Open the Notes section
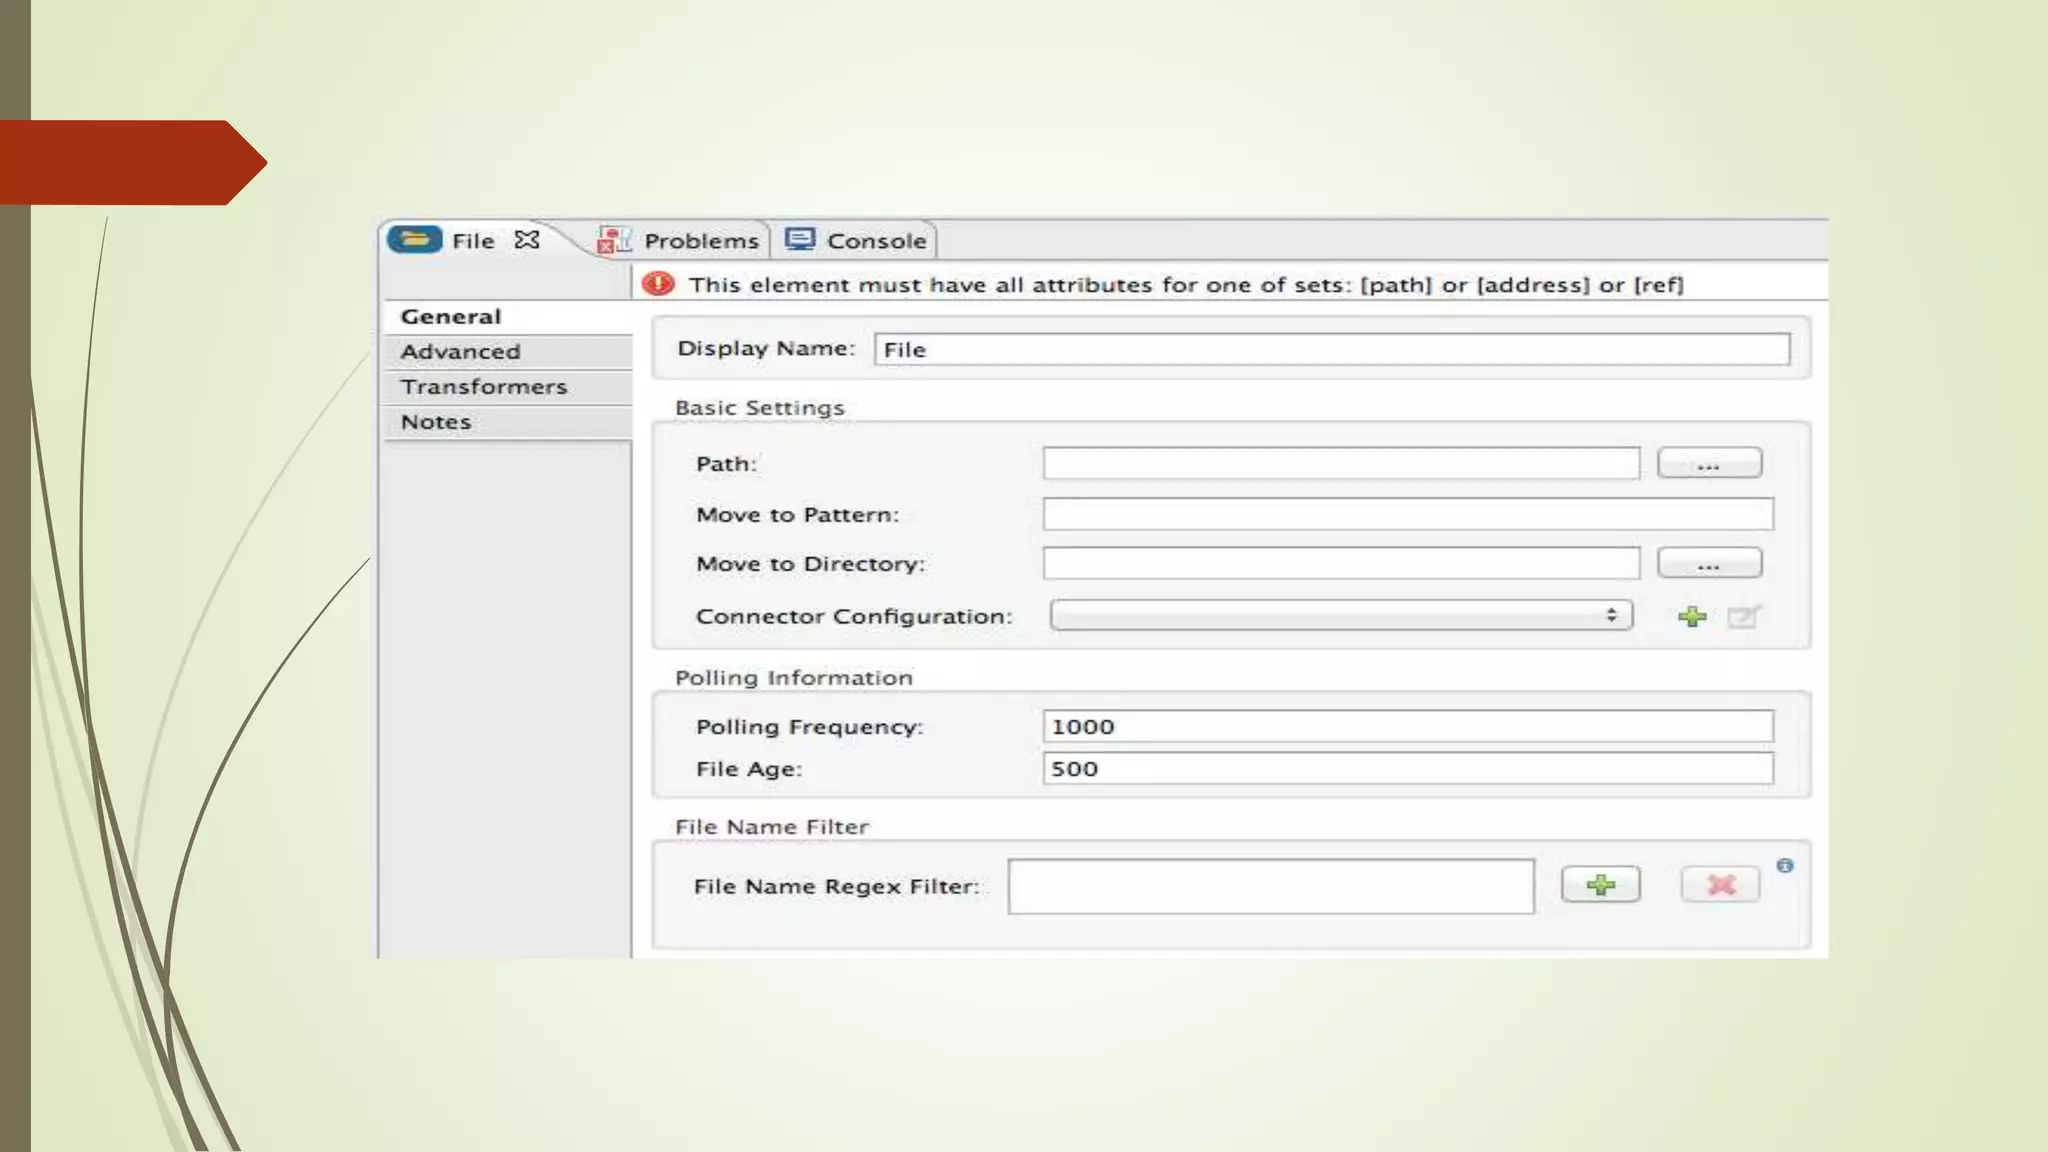Viewport: 2048px width, 1152px height. [435, 422]
